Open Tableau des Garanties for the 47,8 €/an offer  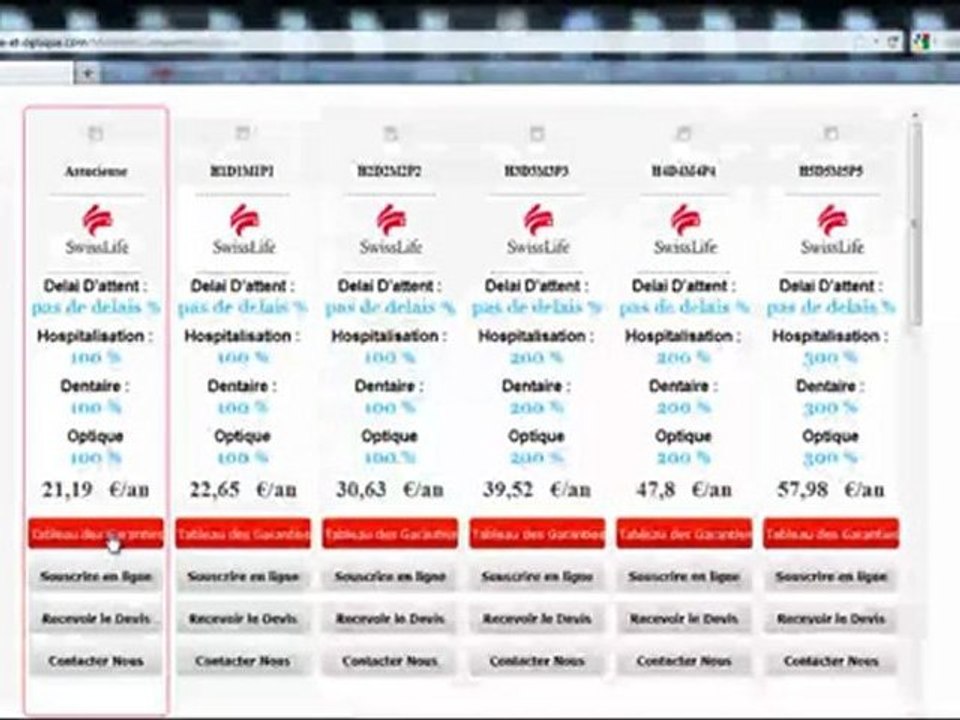[x=684, y=533]
